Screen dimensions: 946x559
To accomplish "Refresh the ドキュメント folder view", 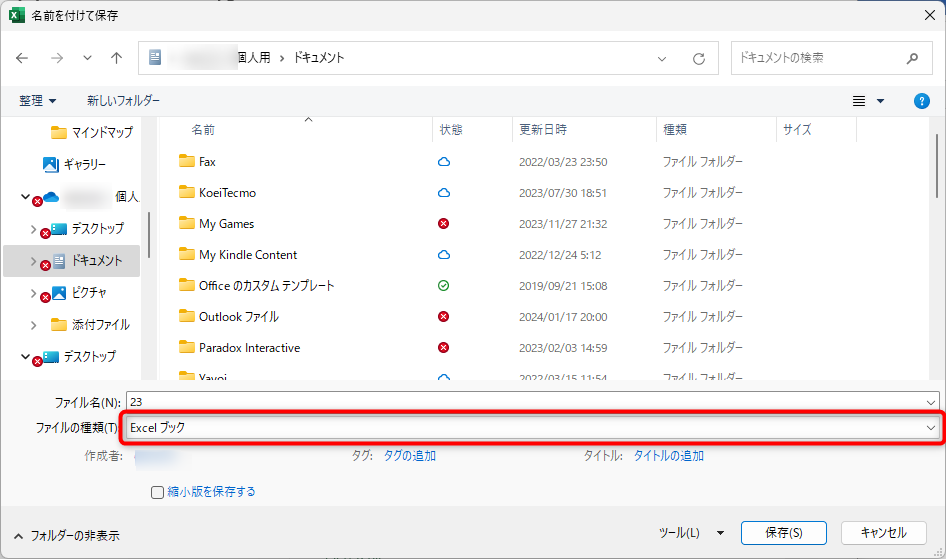I will point(699,58).
